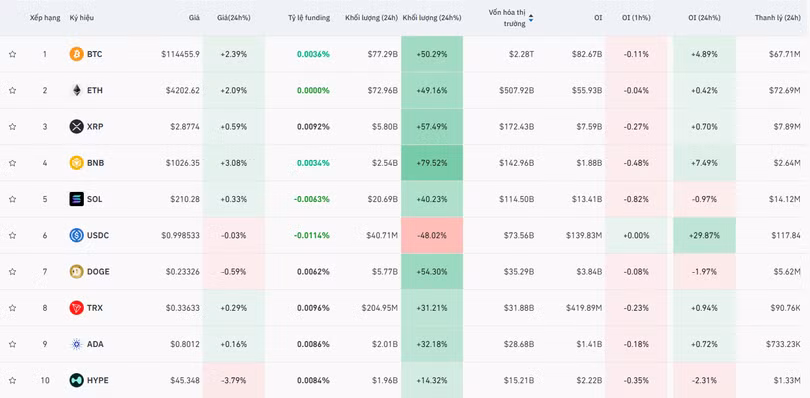Click BNB volume change +79.52% cell
The width and height of the screenshot is (810, 398).
pyautogui.click(x=432, y=163)
